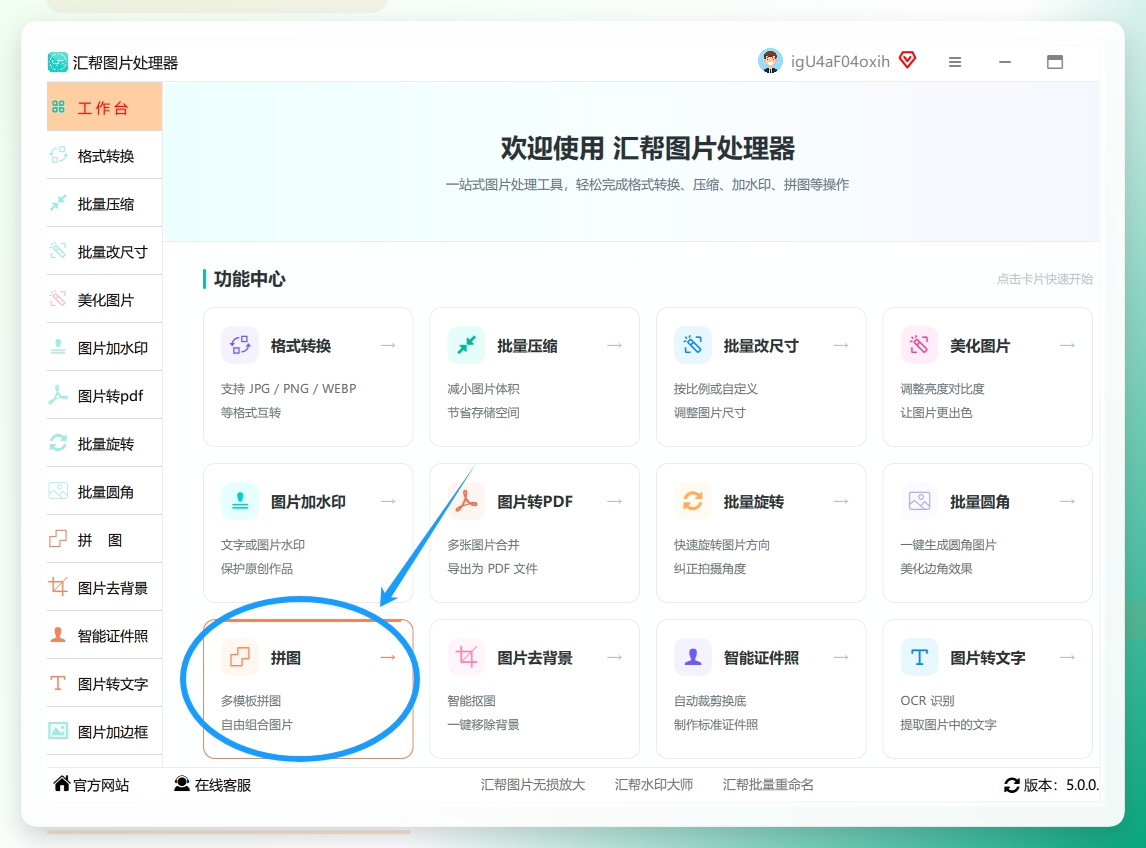
Task: Select 图片加水印 in the sidebar
Action: click(x=105, y=347)
